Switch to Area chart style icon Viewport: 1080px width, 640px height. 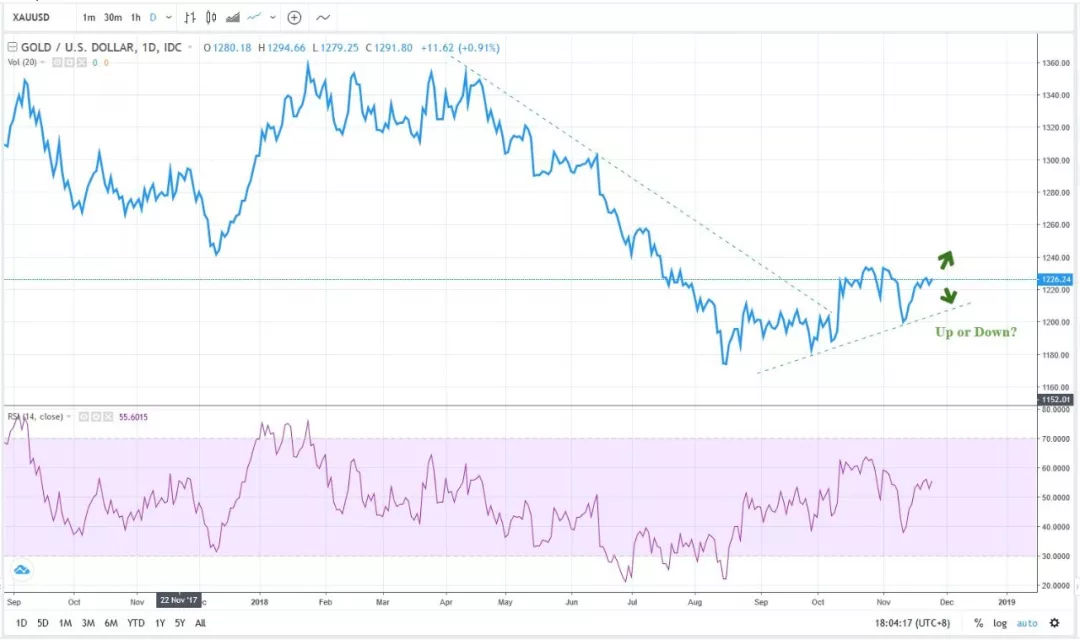pos(233,17)
